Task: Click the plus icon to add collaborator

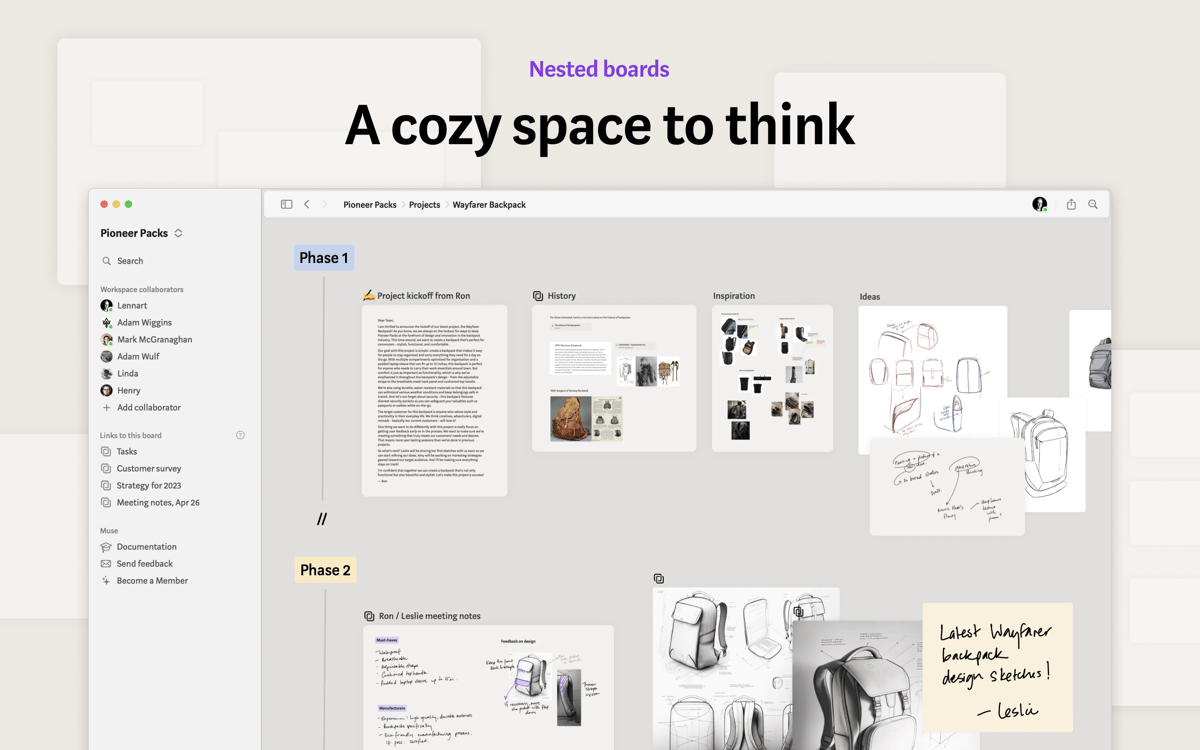Action: click(x=107, y=408)
